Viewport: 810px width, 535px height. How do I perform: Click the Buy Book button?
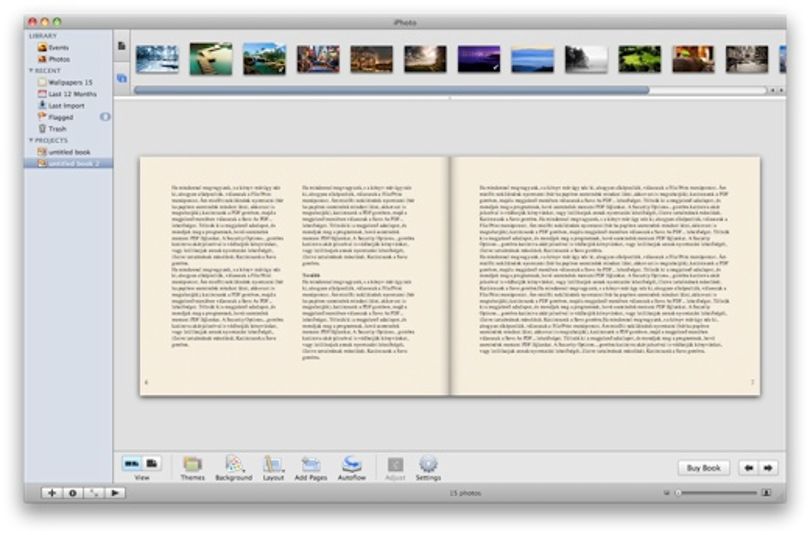point(704,468)
